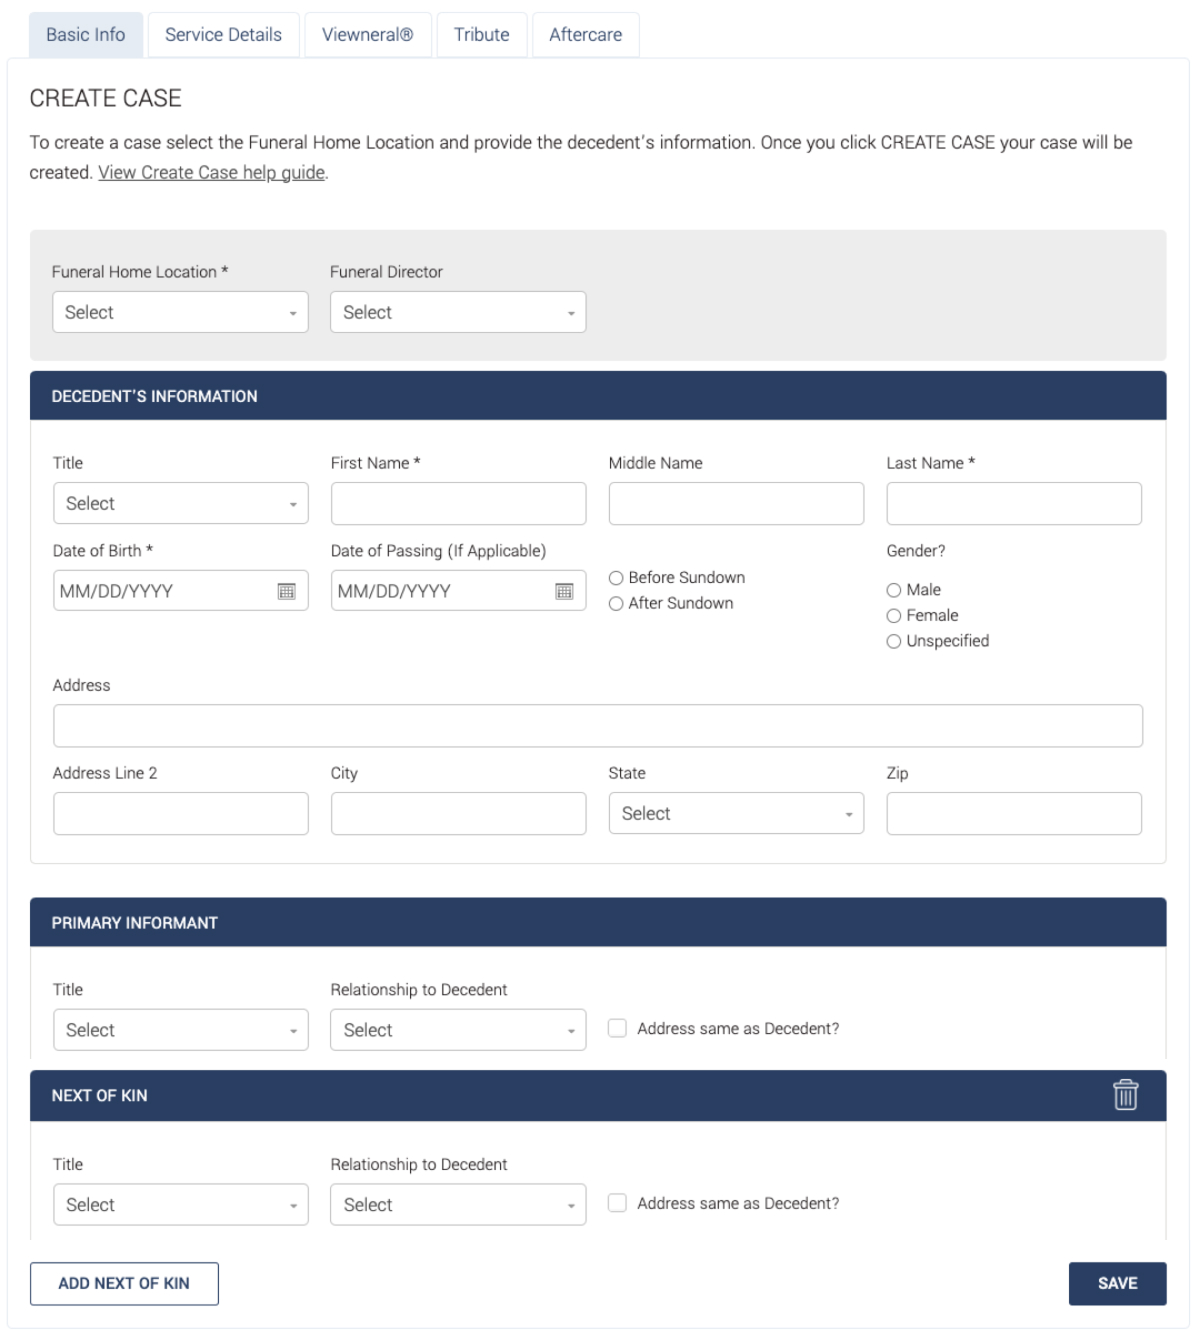This screenshot has width=1203, height=1332.
Task: Open the Date of Birth calendar picker
Action: click(x=286, y=591)
